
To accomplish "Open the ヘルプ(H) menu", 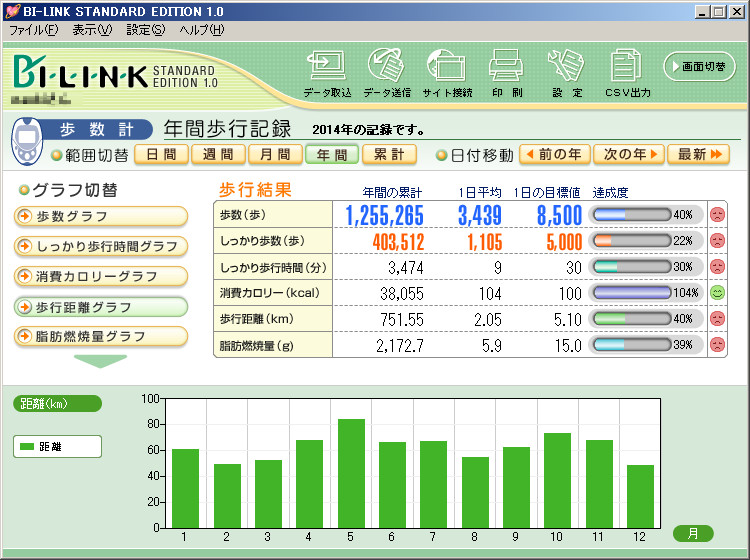I will point(201,30).
